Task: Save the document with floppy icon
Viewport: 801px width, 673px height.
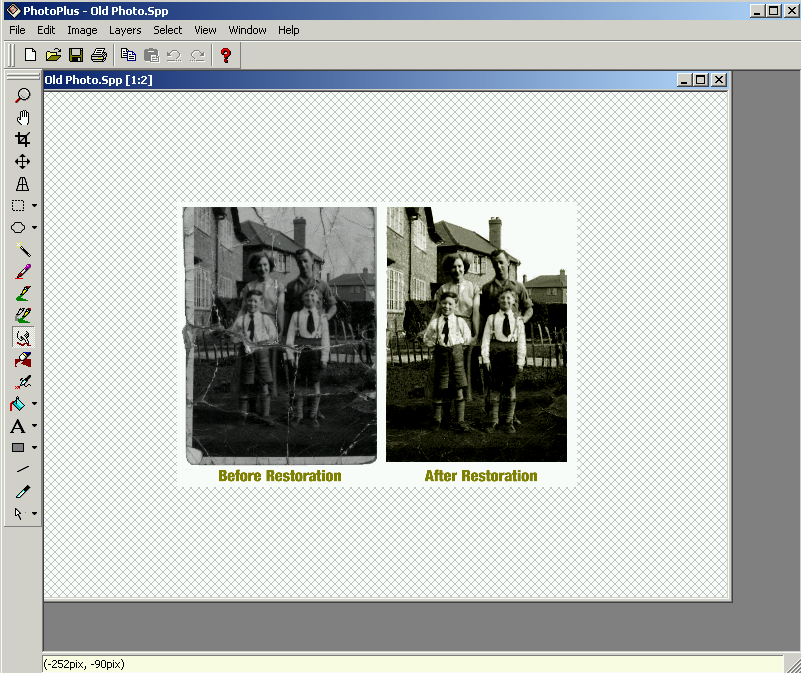Action: coord(76,55)
